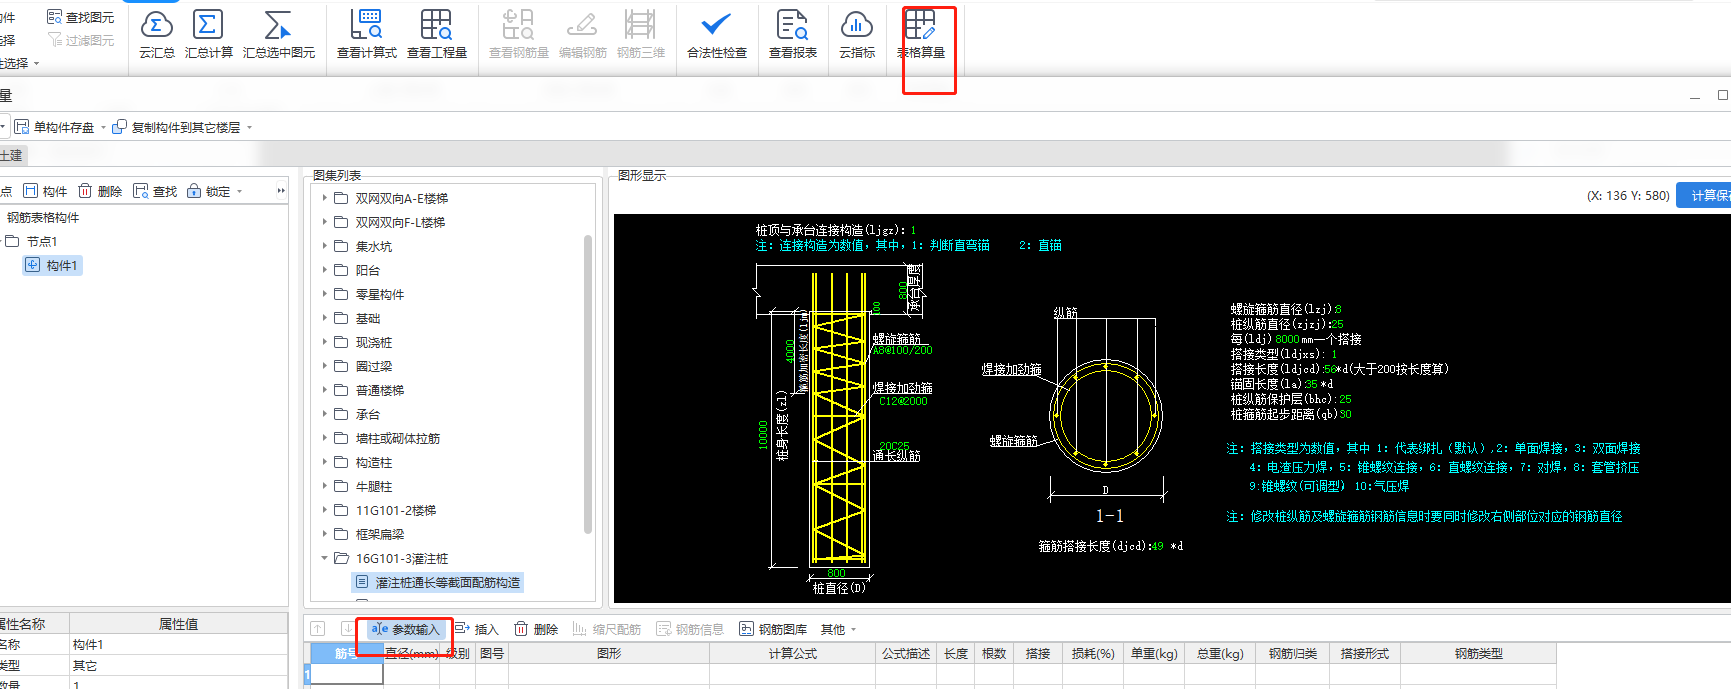
Task: Click 编辑钢筋 edit rebar icon
Action: point(582,34)
